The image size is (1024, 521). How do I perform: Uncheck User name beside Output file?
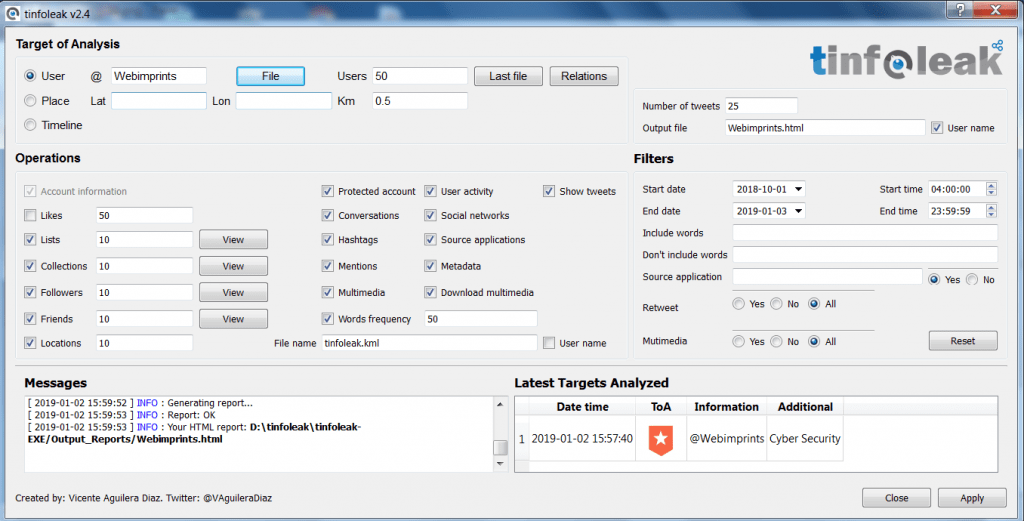click(937, 128)
